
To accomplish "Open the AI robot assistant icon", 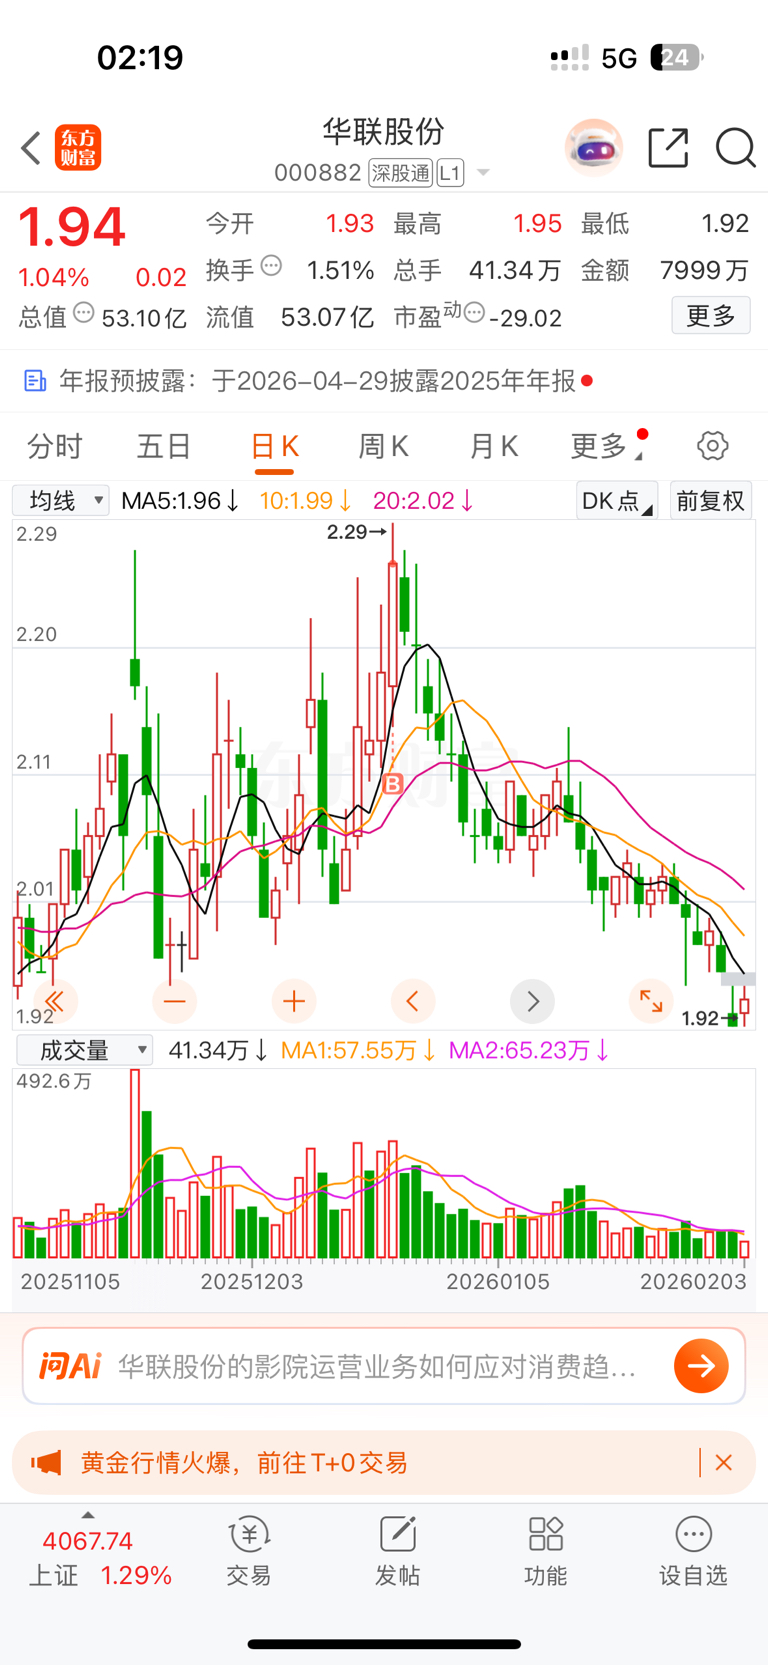I will pyautogui.click(x=594, y=148).
